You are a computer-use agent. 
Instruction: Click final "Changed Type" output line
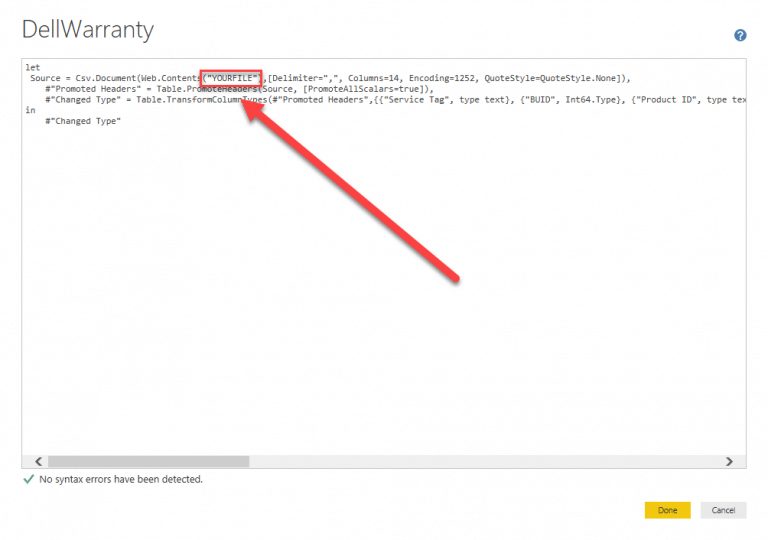(83, 121)
